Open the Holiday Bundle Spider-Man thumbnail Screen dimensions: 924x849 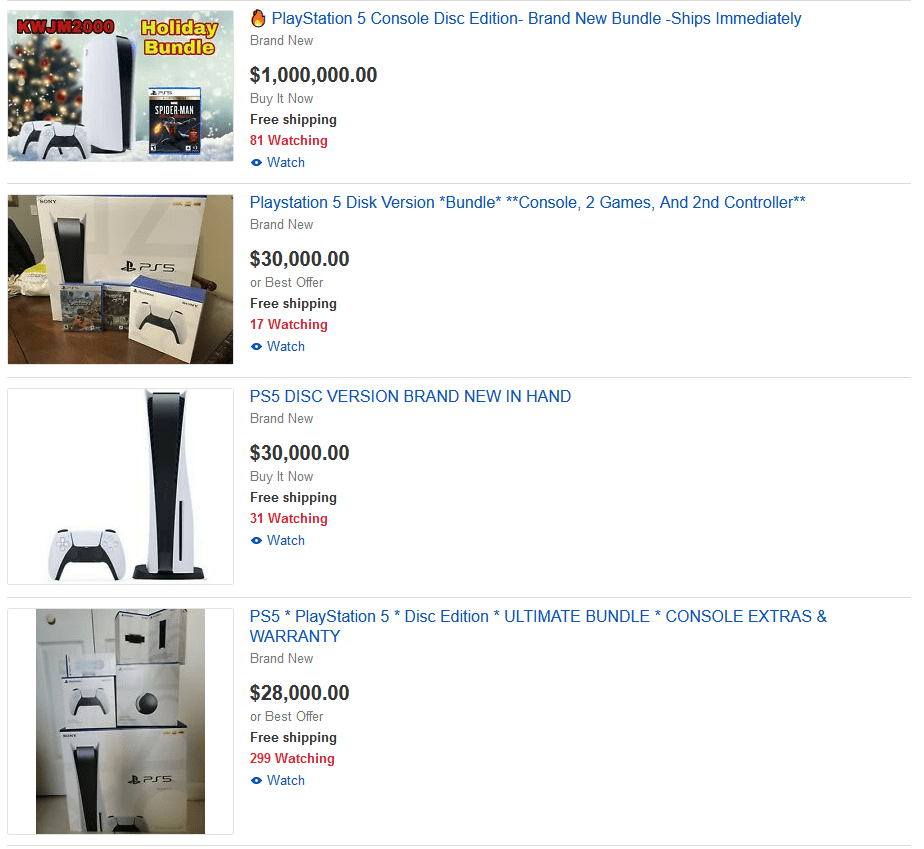point(120,86)
